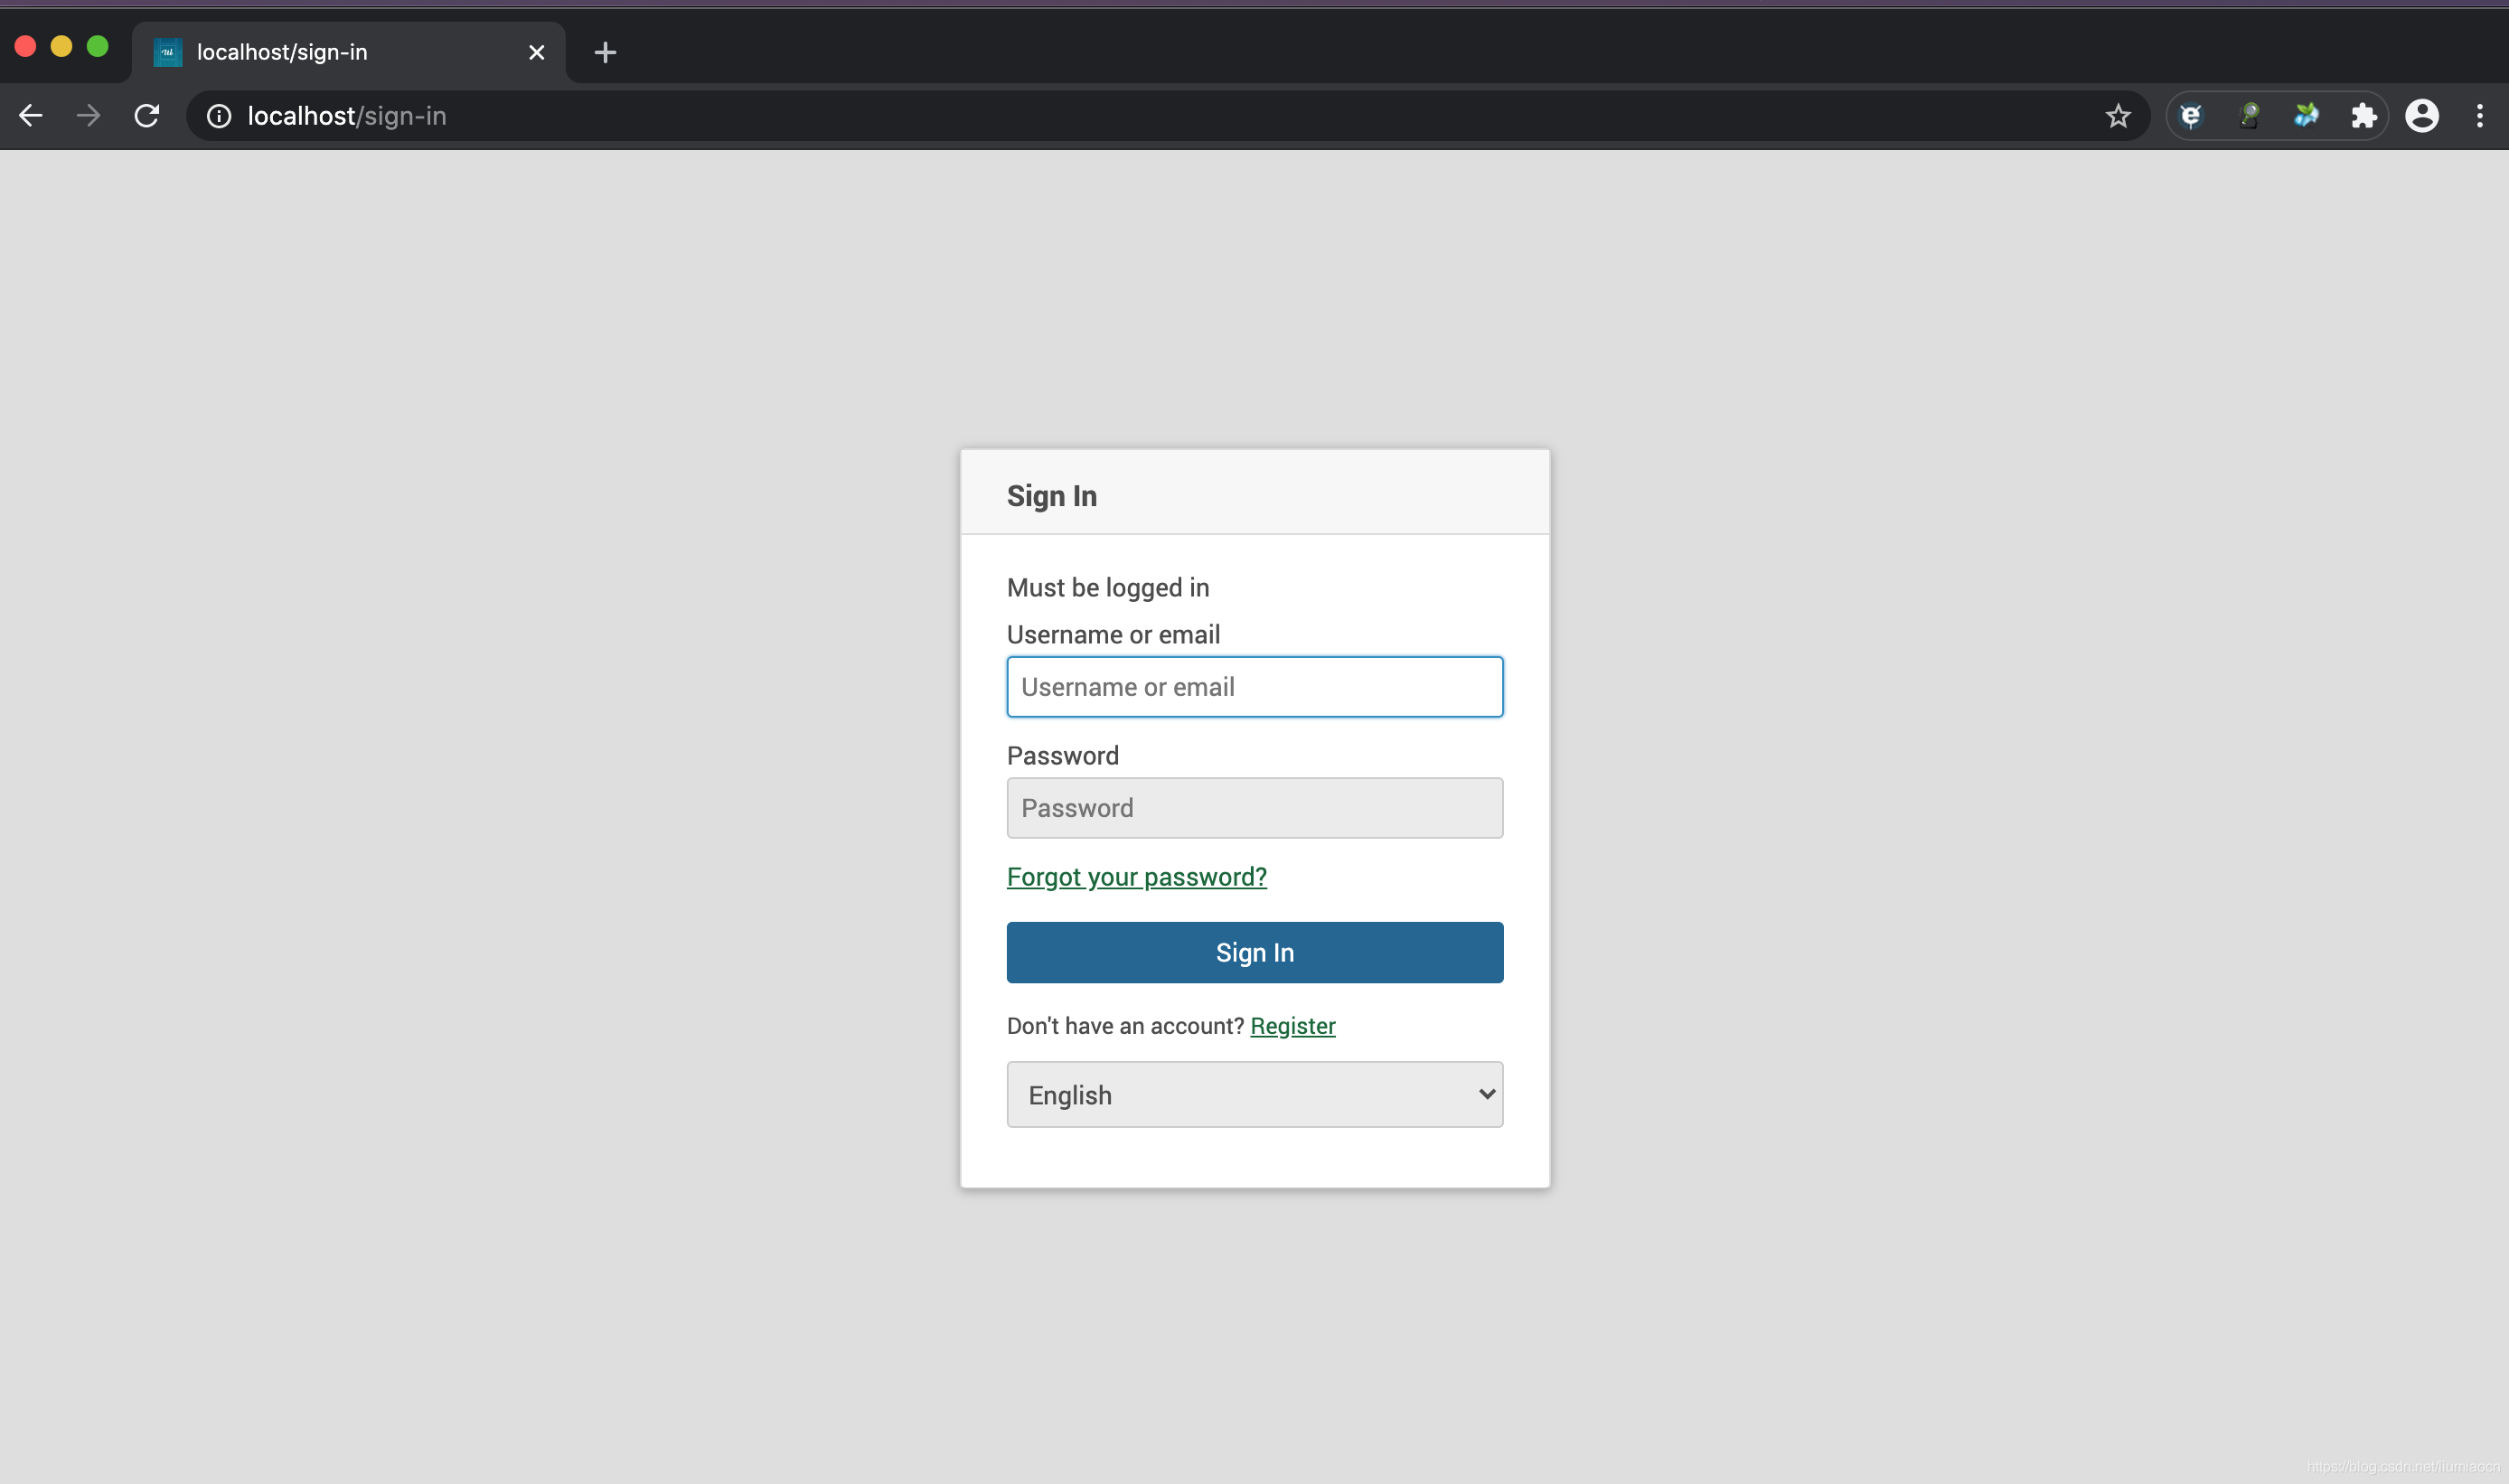
Task: Open the first extension icon after the star
Action: (x=2191, y=116)
